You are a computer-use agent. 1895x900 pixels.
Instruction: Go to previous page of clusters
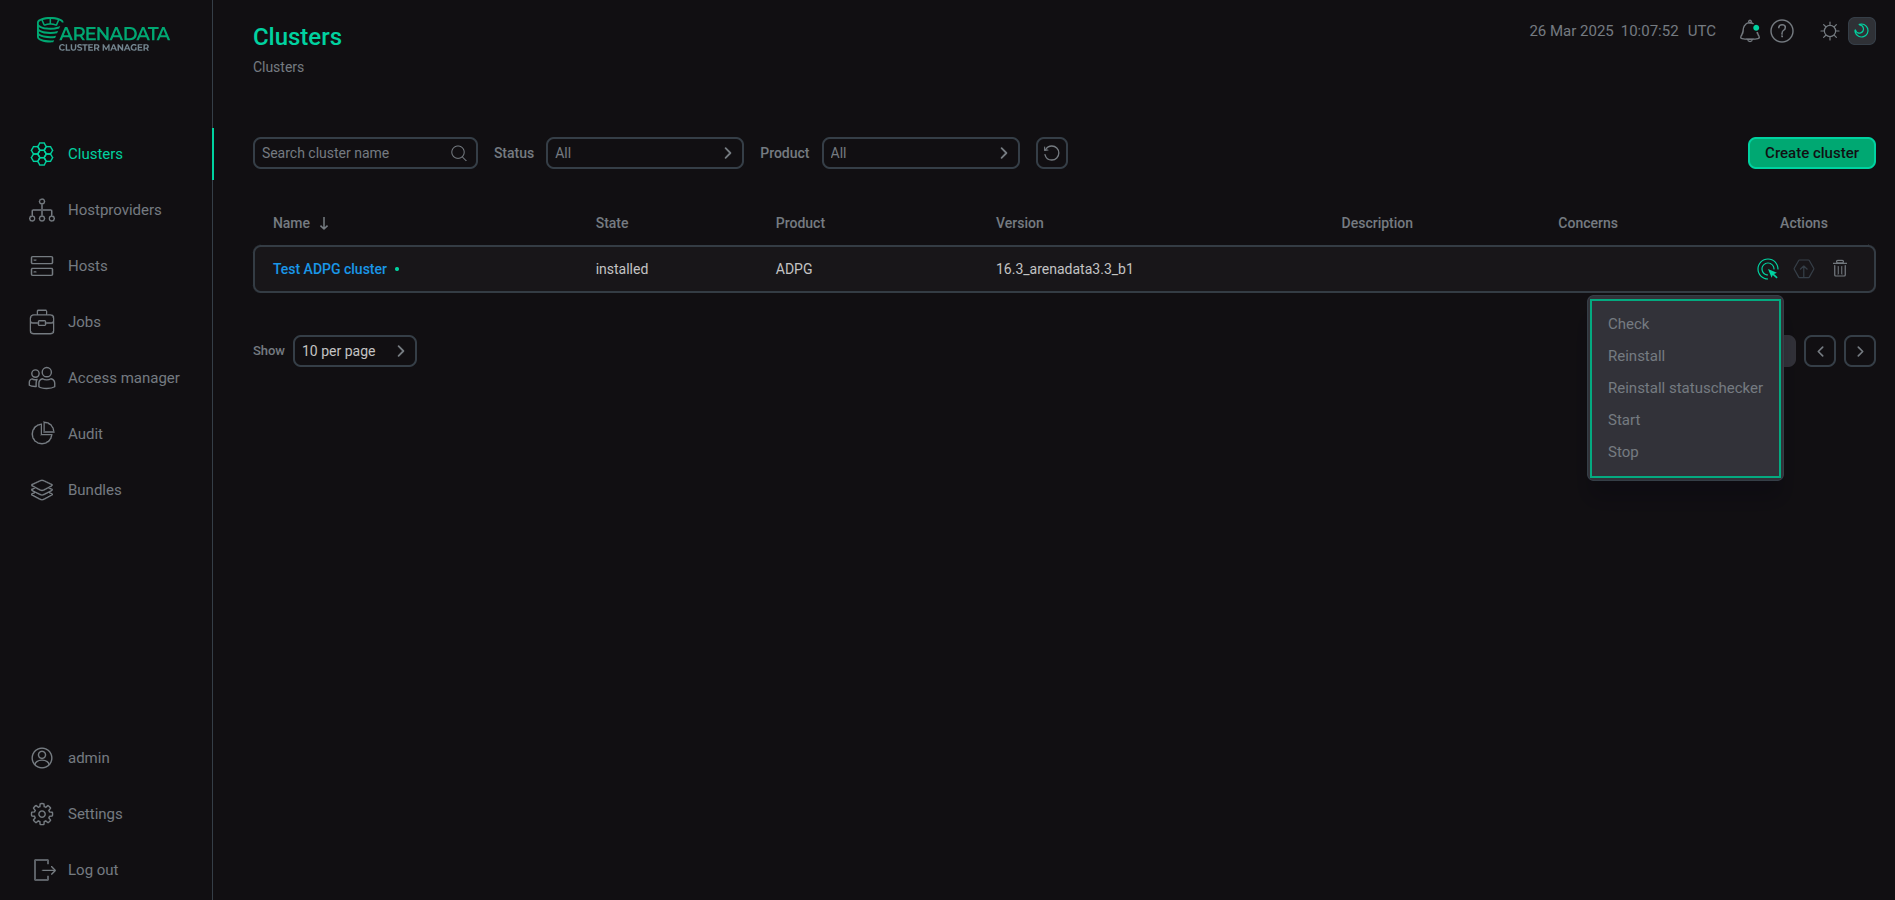click(x=1820, y=351)
